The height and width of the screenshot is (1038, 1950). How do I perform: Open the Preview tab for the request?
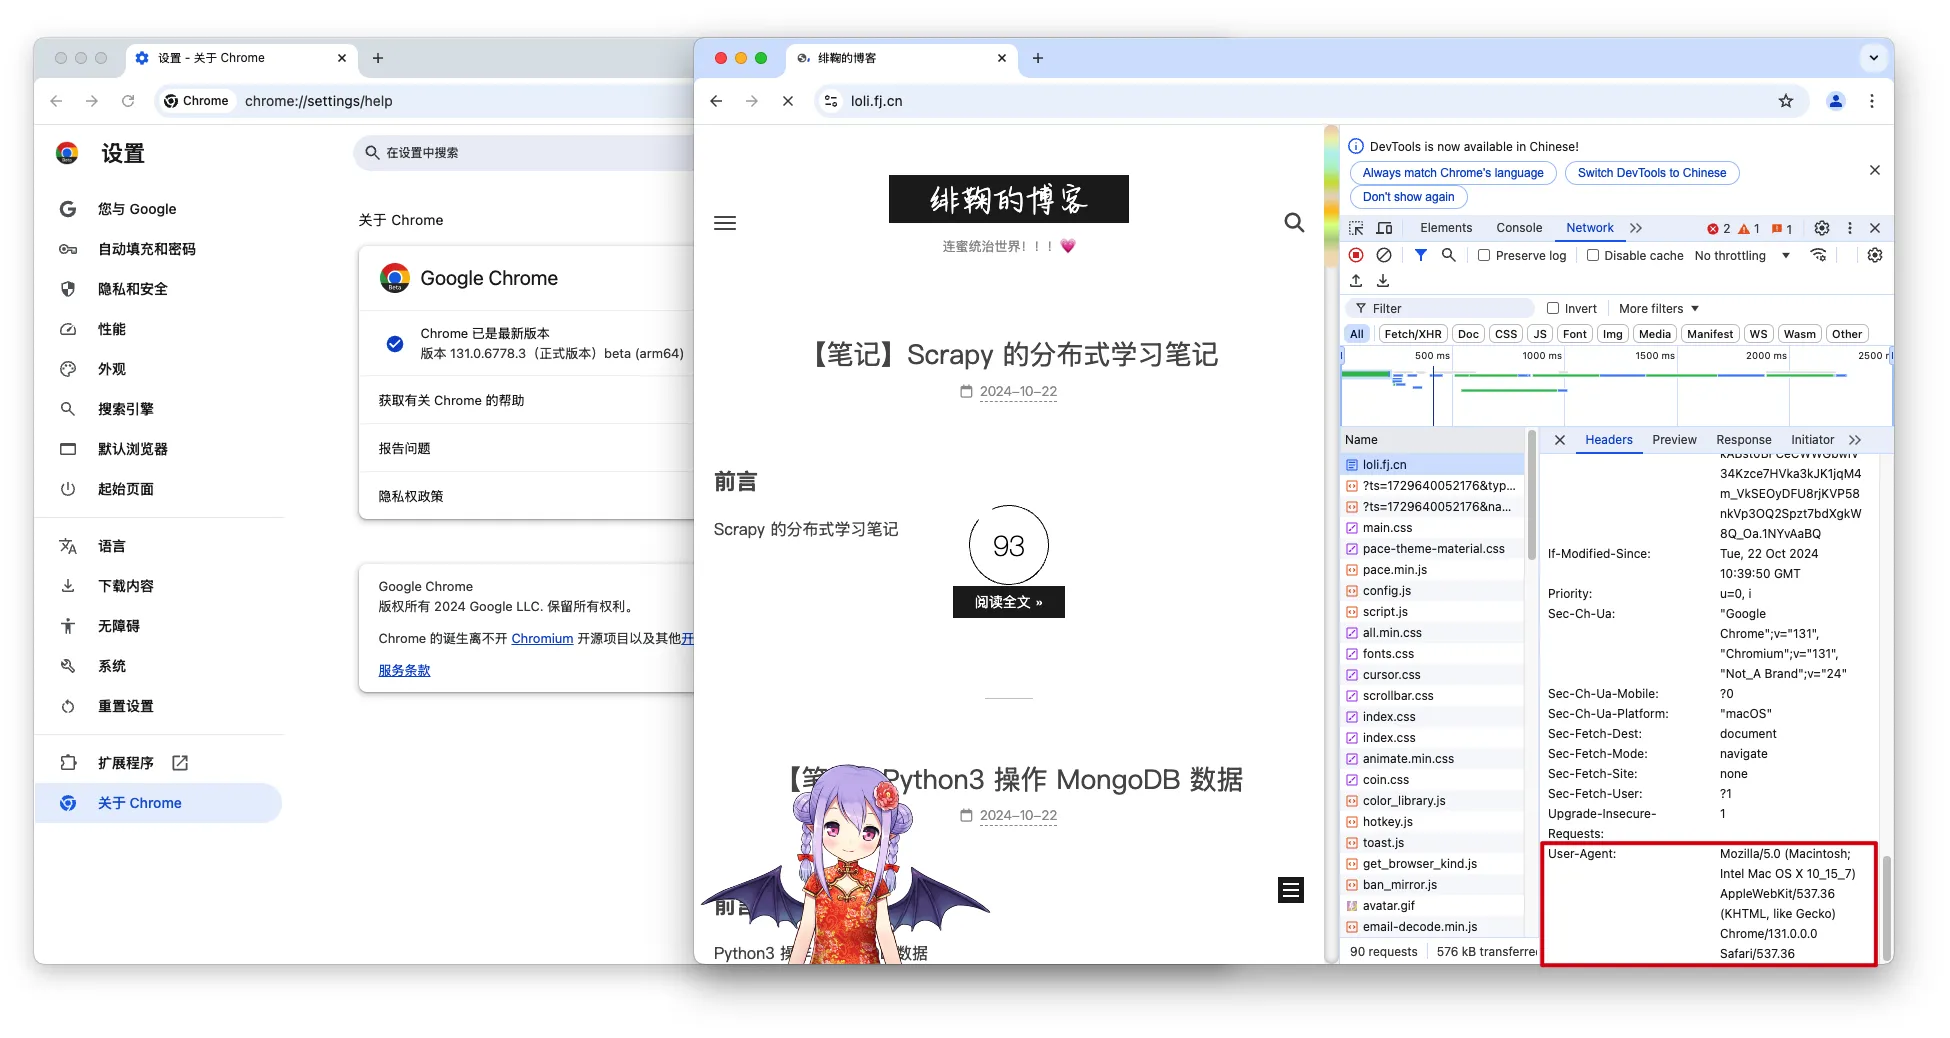pyautogui.click(x=1674, y=440)
